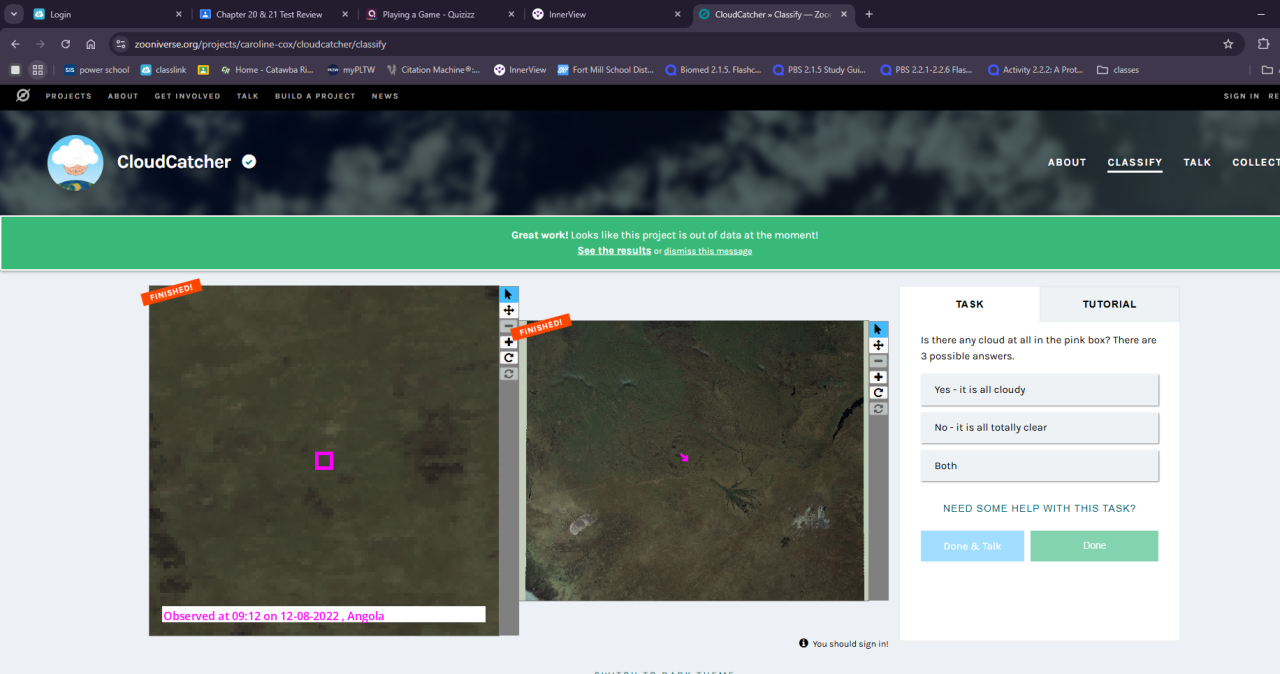This screenshot has height=674, width=1280.
Task: Switch to the Task tab
Action: click(969, 304)
